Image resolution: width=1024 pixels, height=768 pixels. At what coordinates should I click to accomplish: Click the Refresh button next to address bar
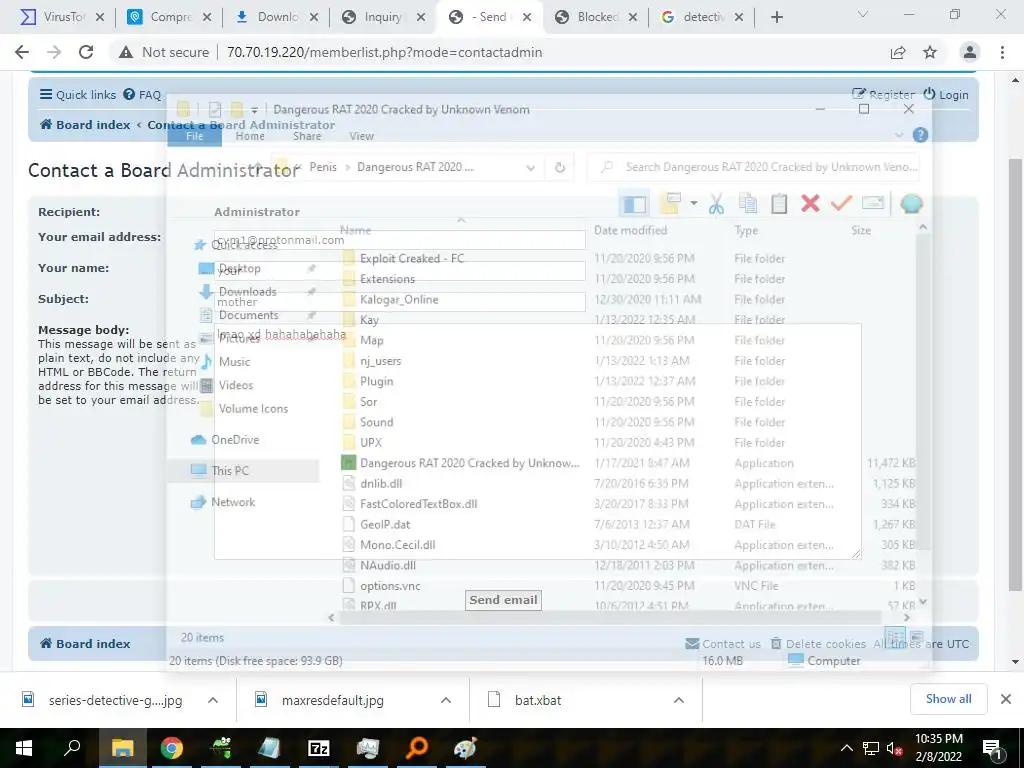click(560, 167)
